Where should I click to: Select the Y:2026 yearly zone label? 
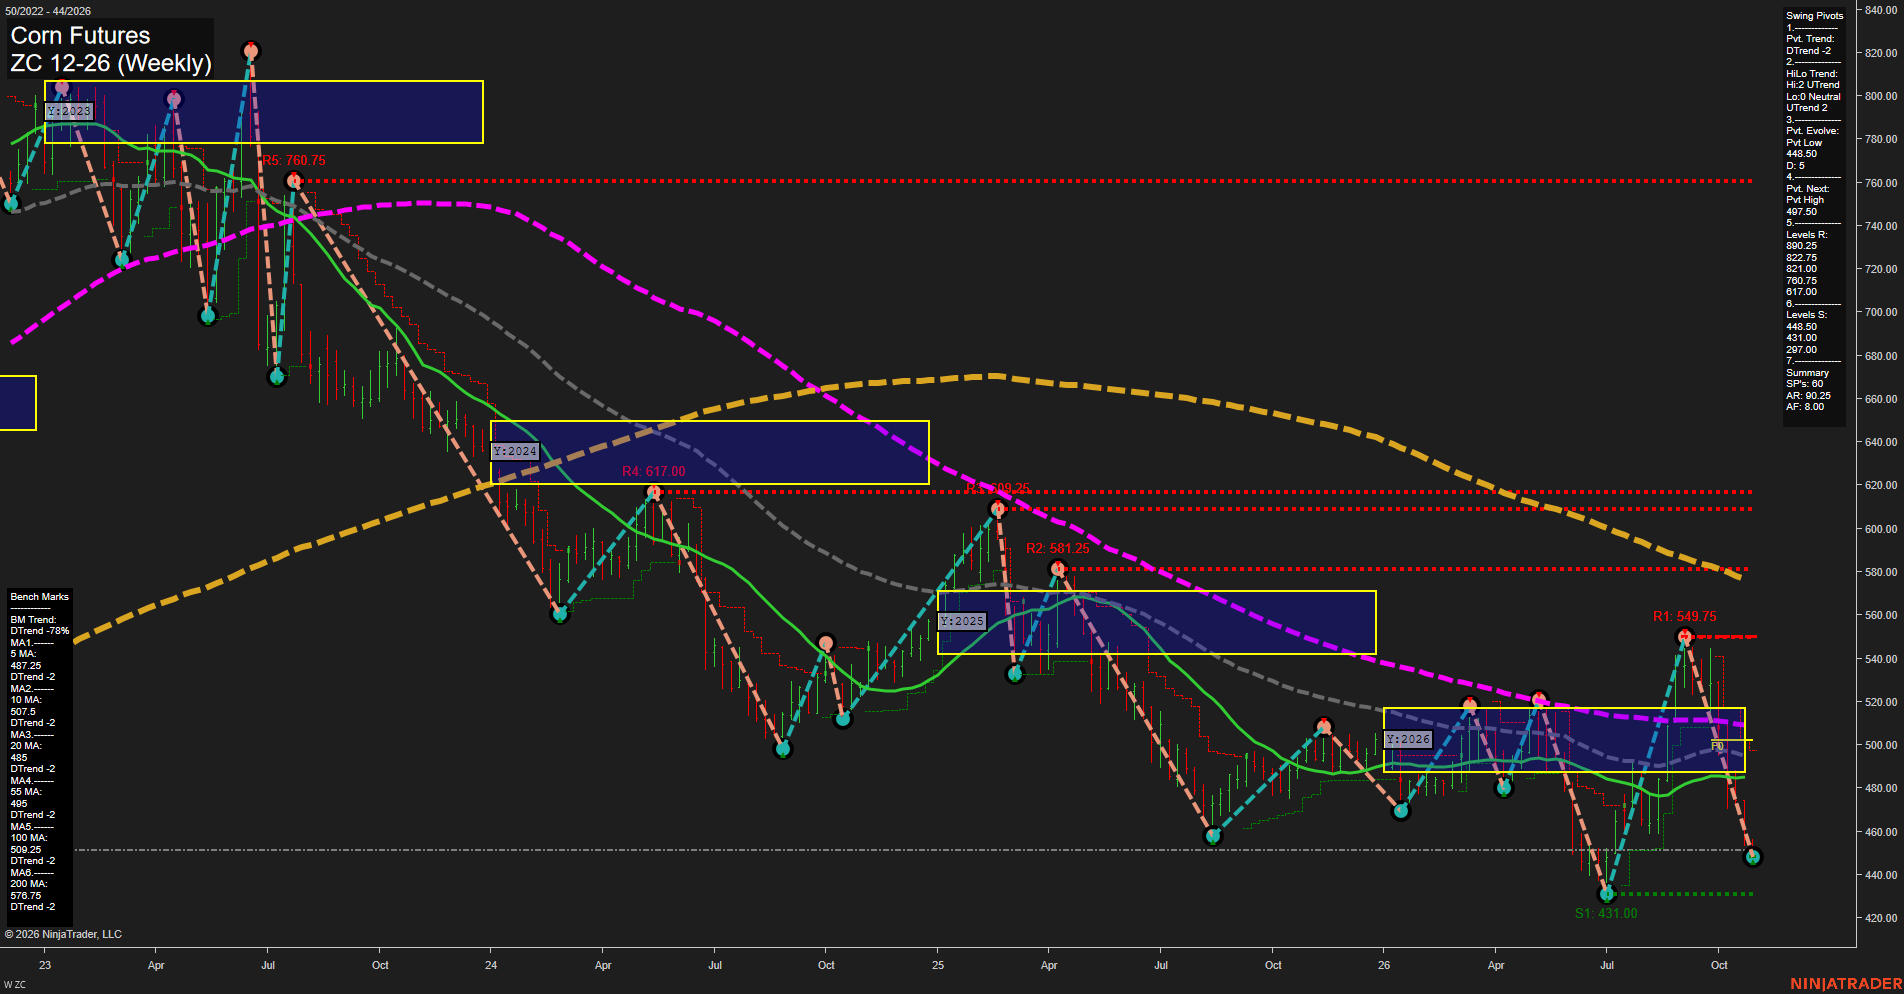(1408, 739)
